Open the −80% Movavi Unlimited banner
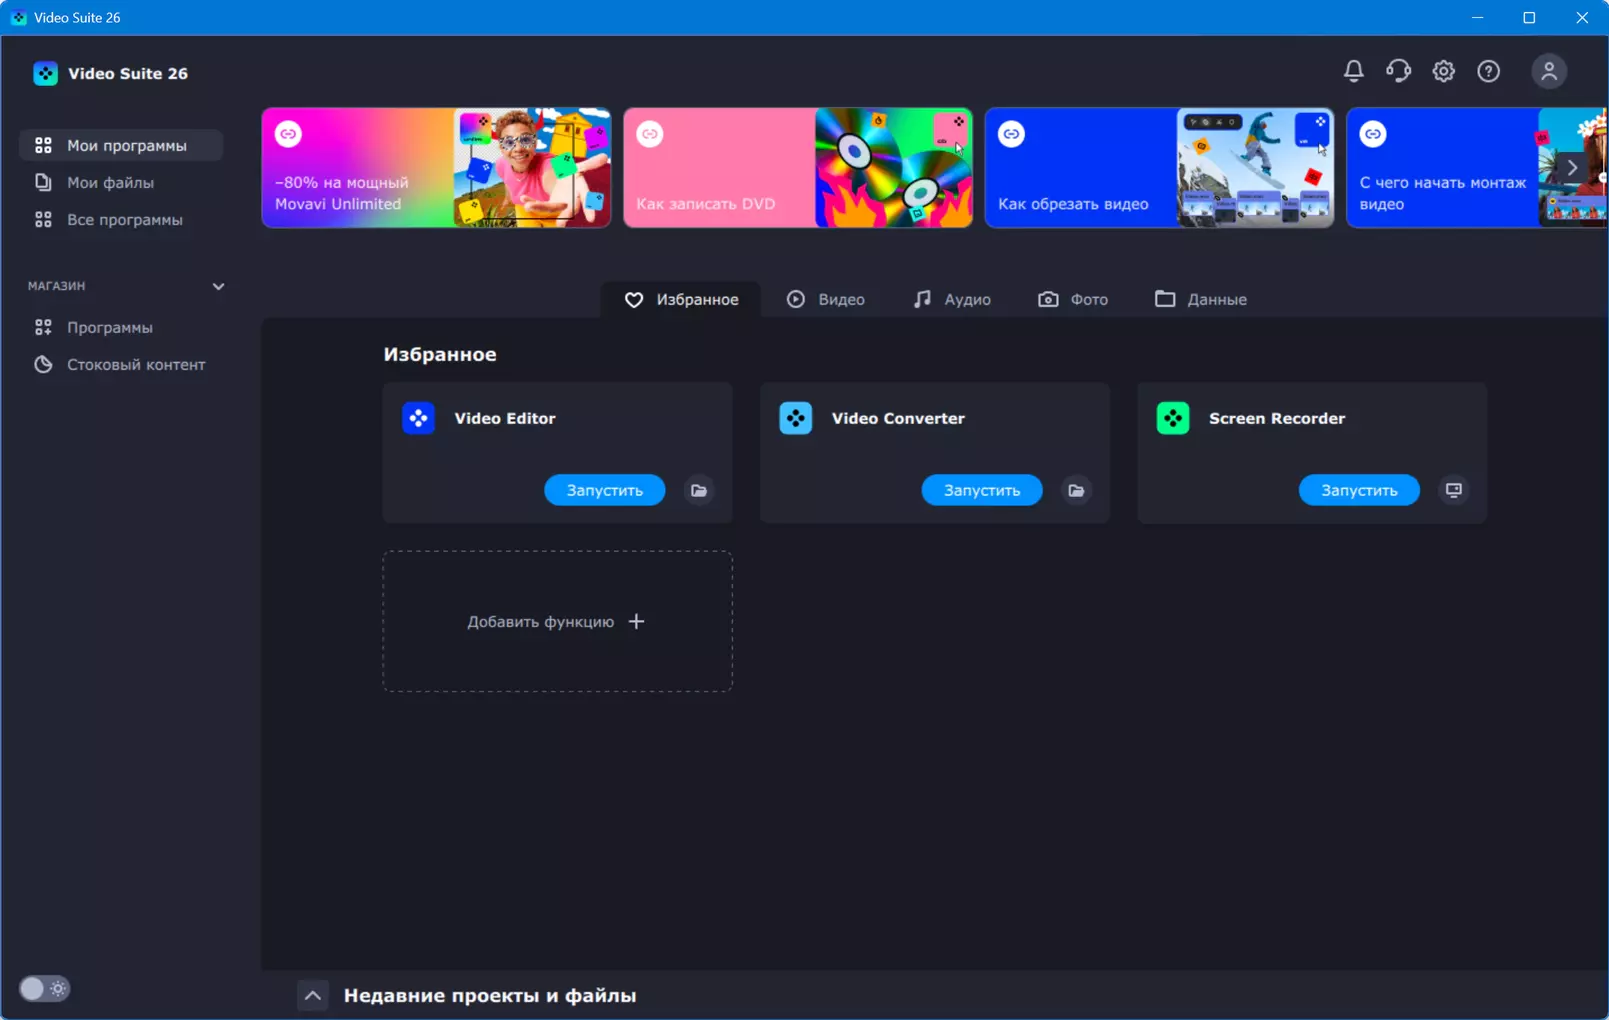 [436, 168]
